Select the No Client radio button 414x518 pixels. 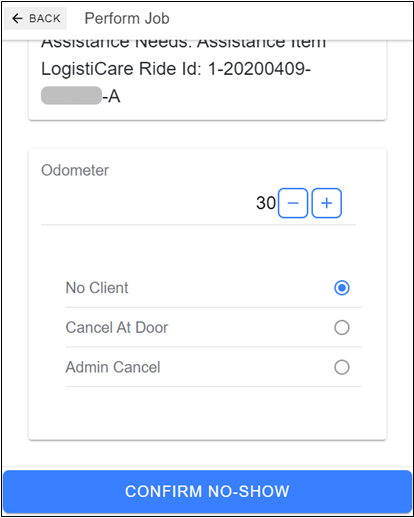coord(342,288)
